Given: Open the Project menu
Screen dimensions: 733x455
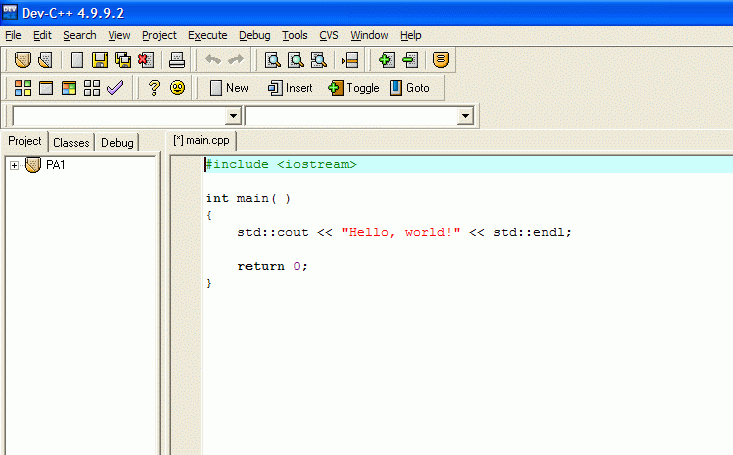Looking at the screenshot, I should coord(159,35).
